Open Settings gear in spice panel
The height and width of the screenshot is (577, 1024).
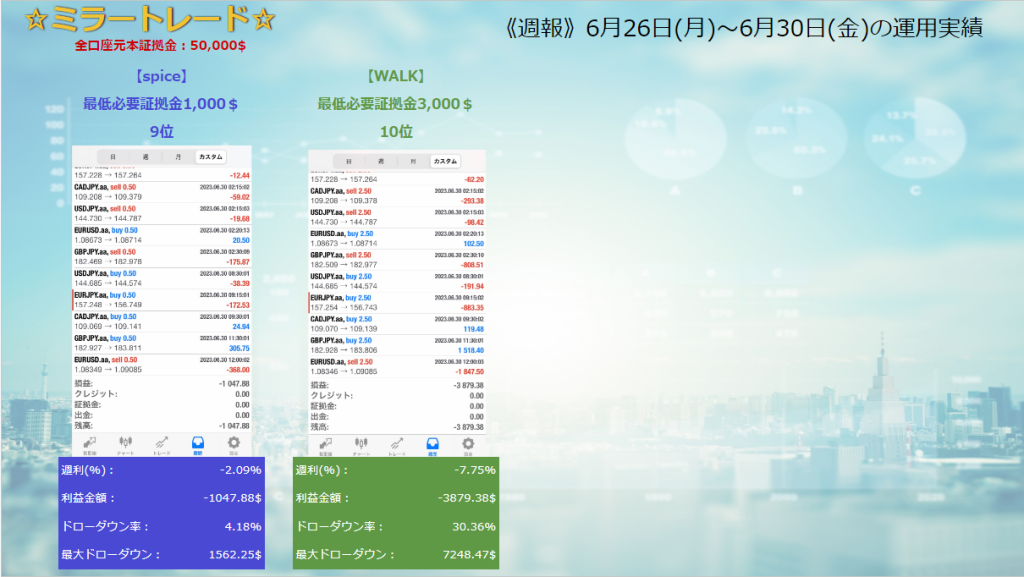234,443
